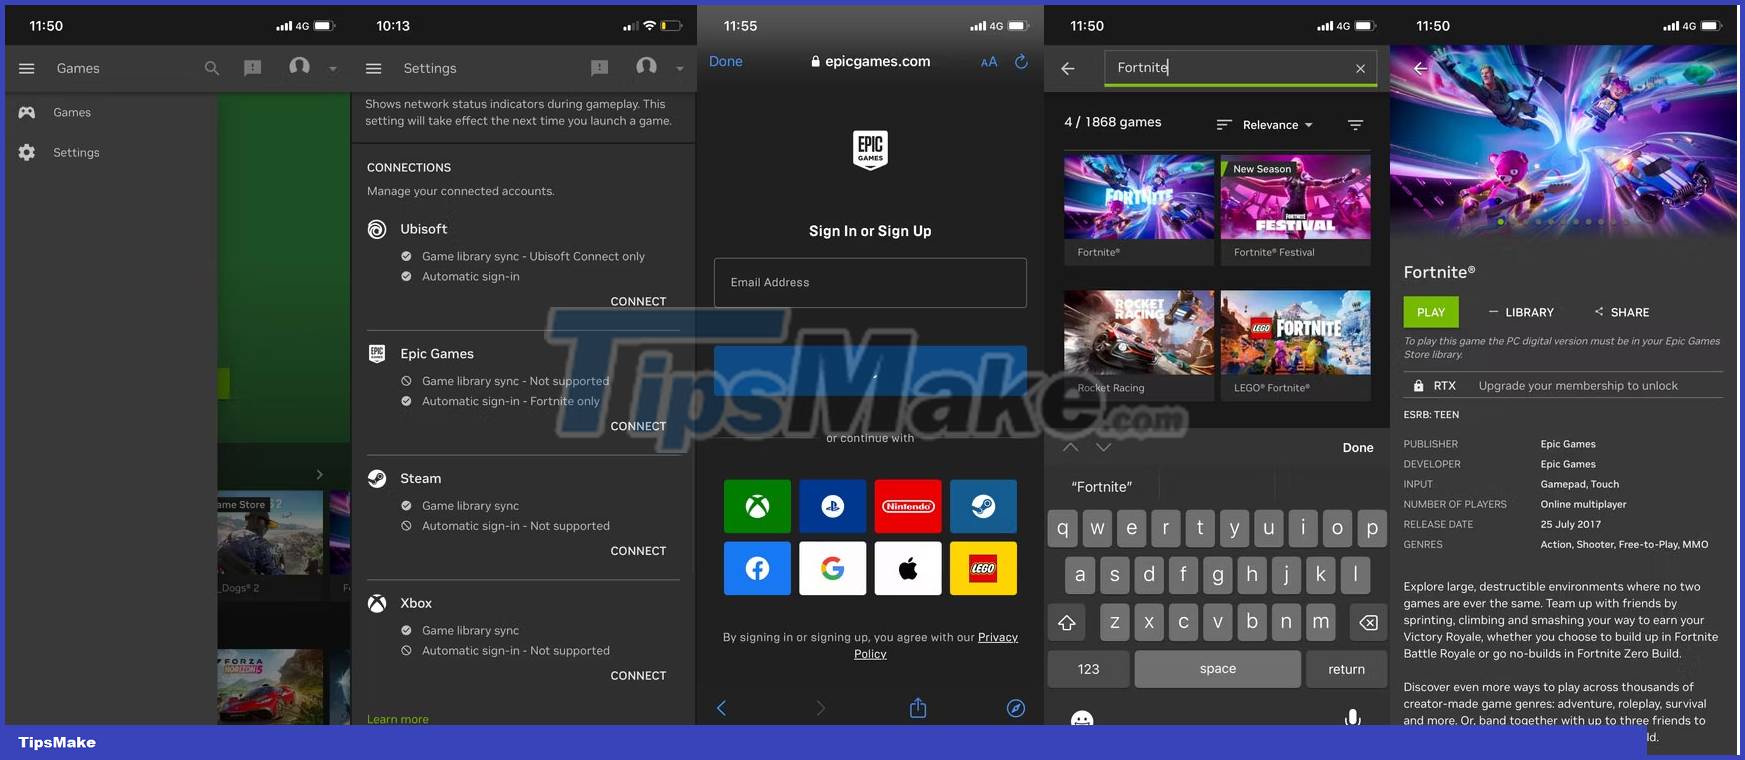The height and width of the screenshot is (760, 1745).
Task: Choose "Fortnite" keyboard suggestion
Action: point(1102,487)
